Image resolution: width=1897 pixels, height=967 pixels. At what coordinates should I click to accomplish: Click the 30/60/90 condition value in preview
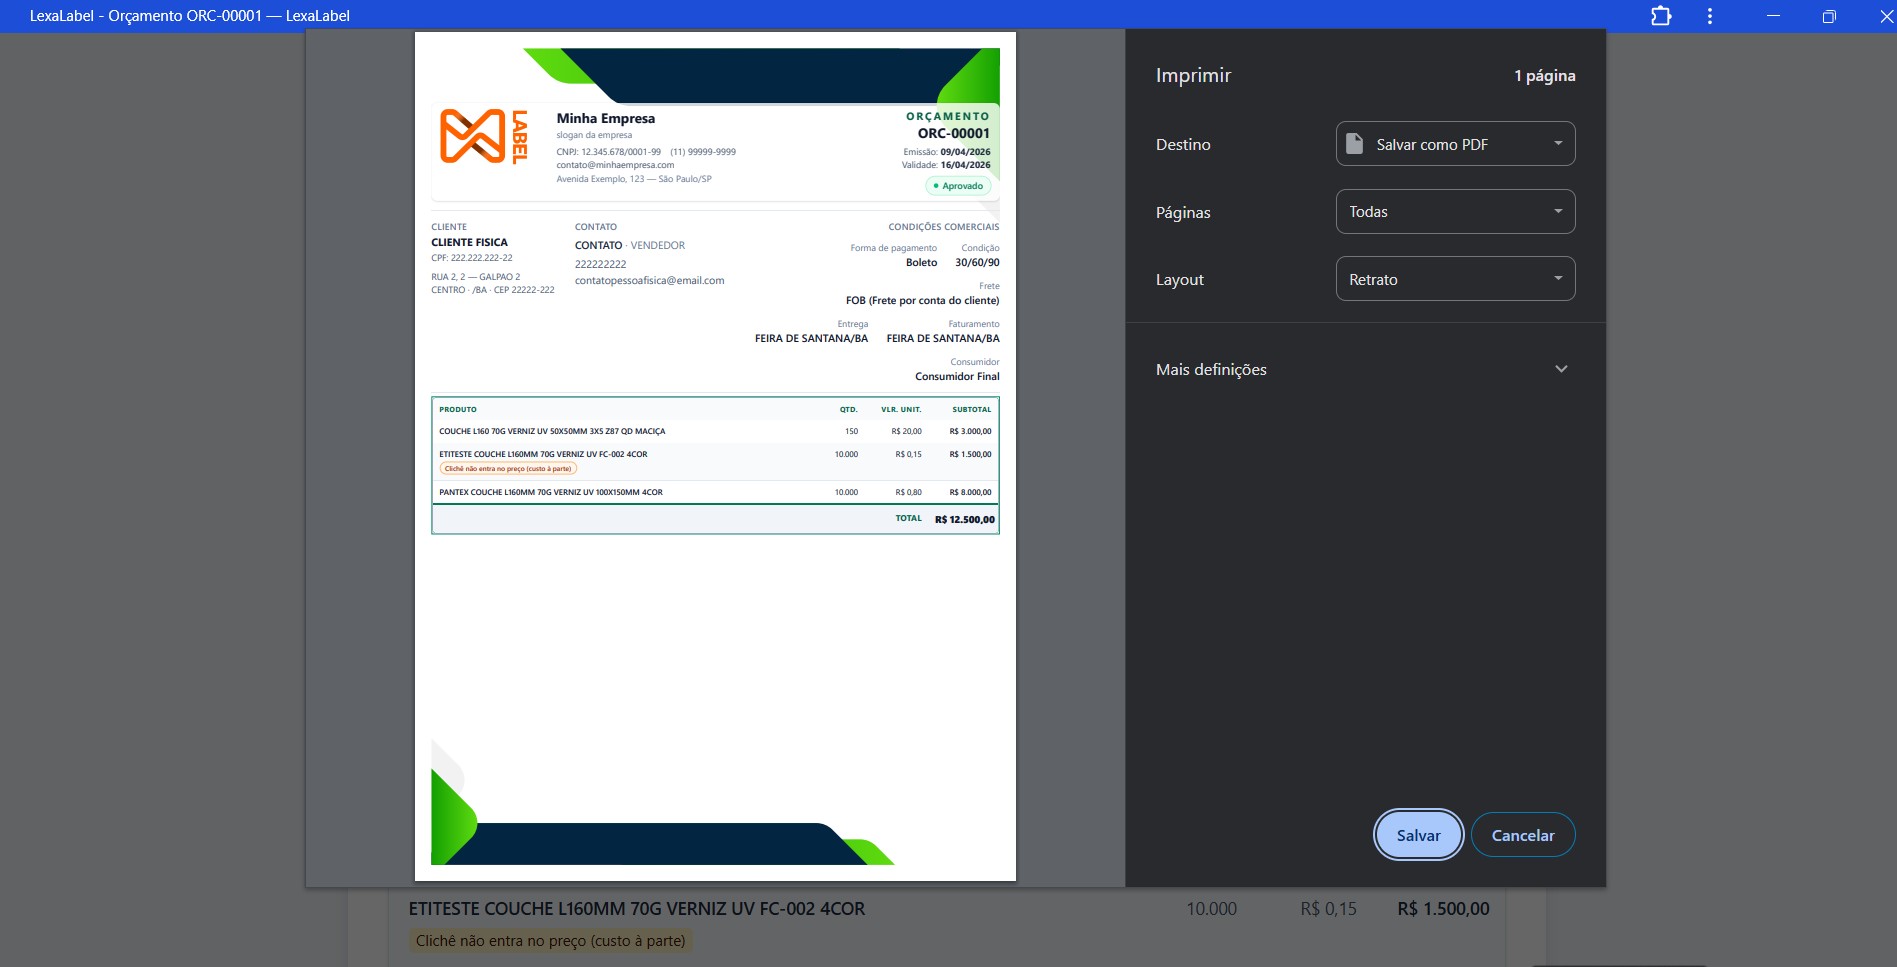[x=977, y=263]
